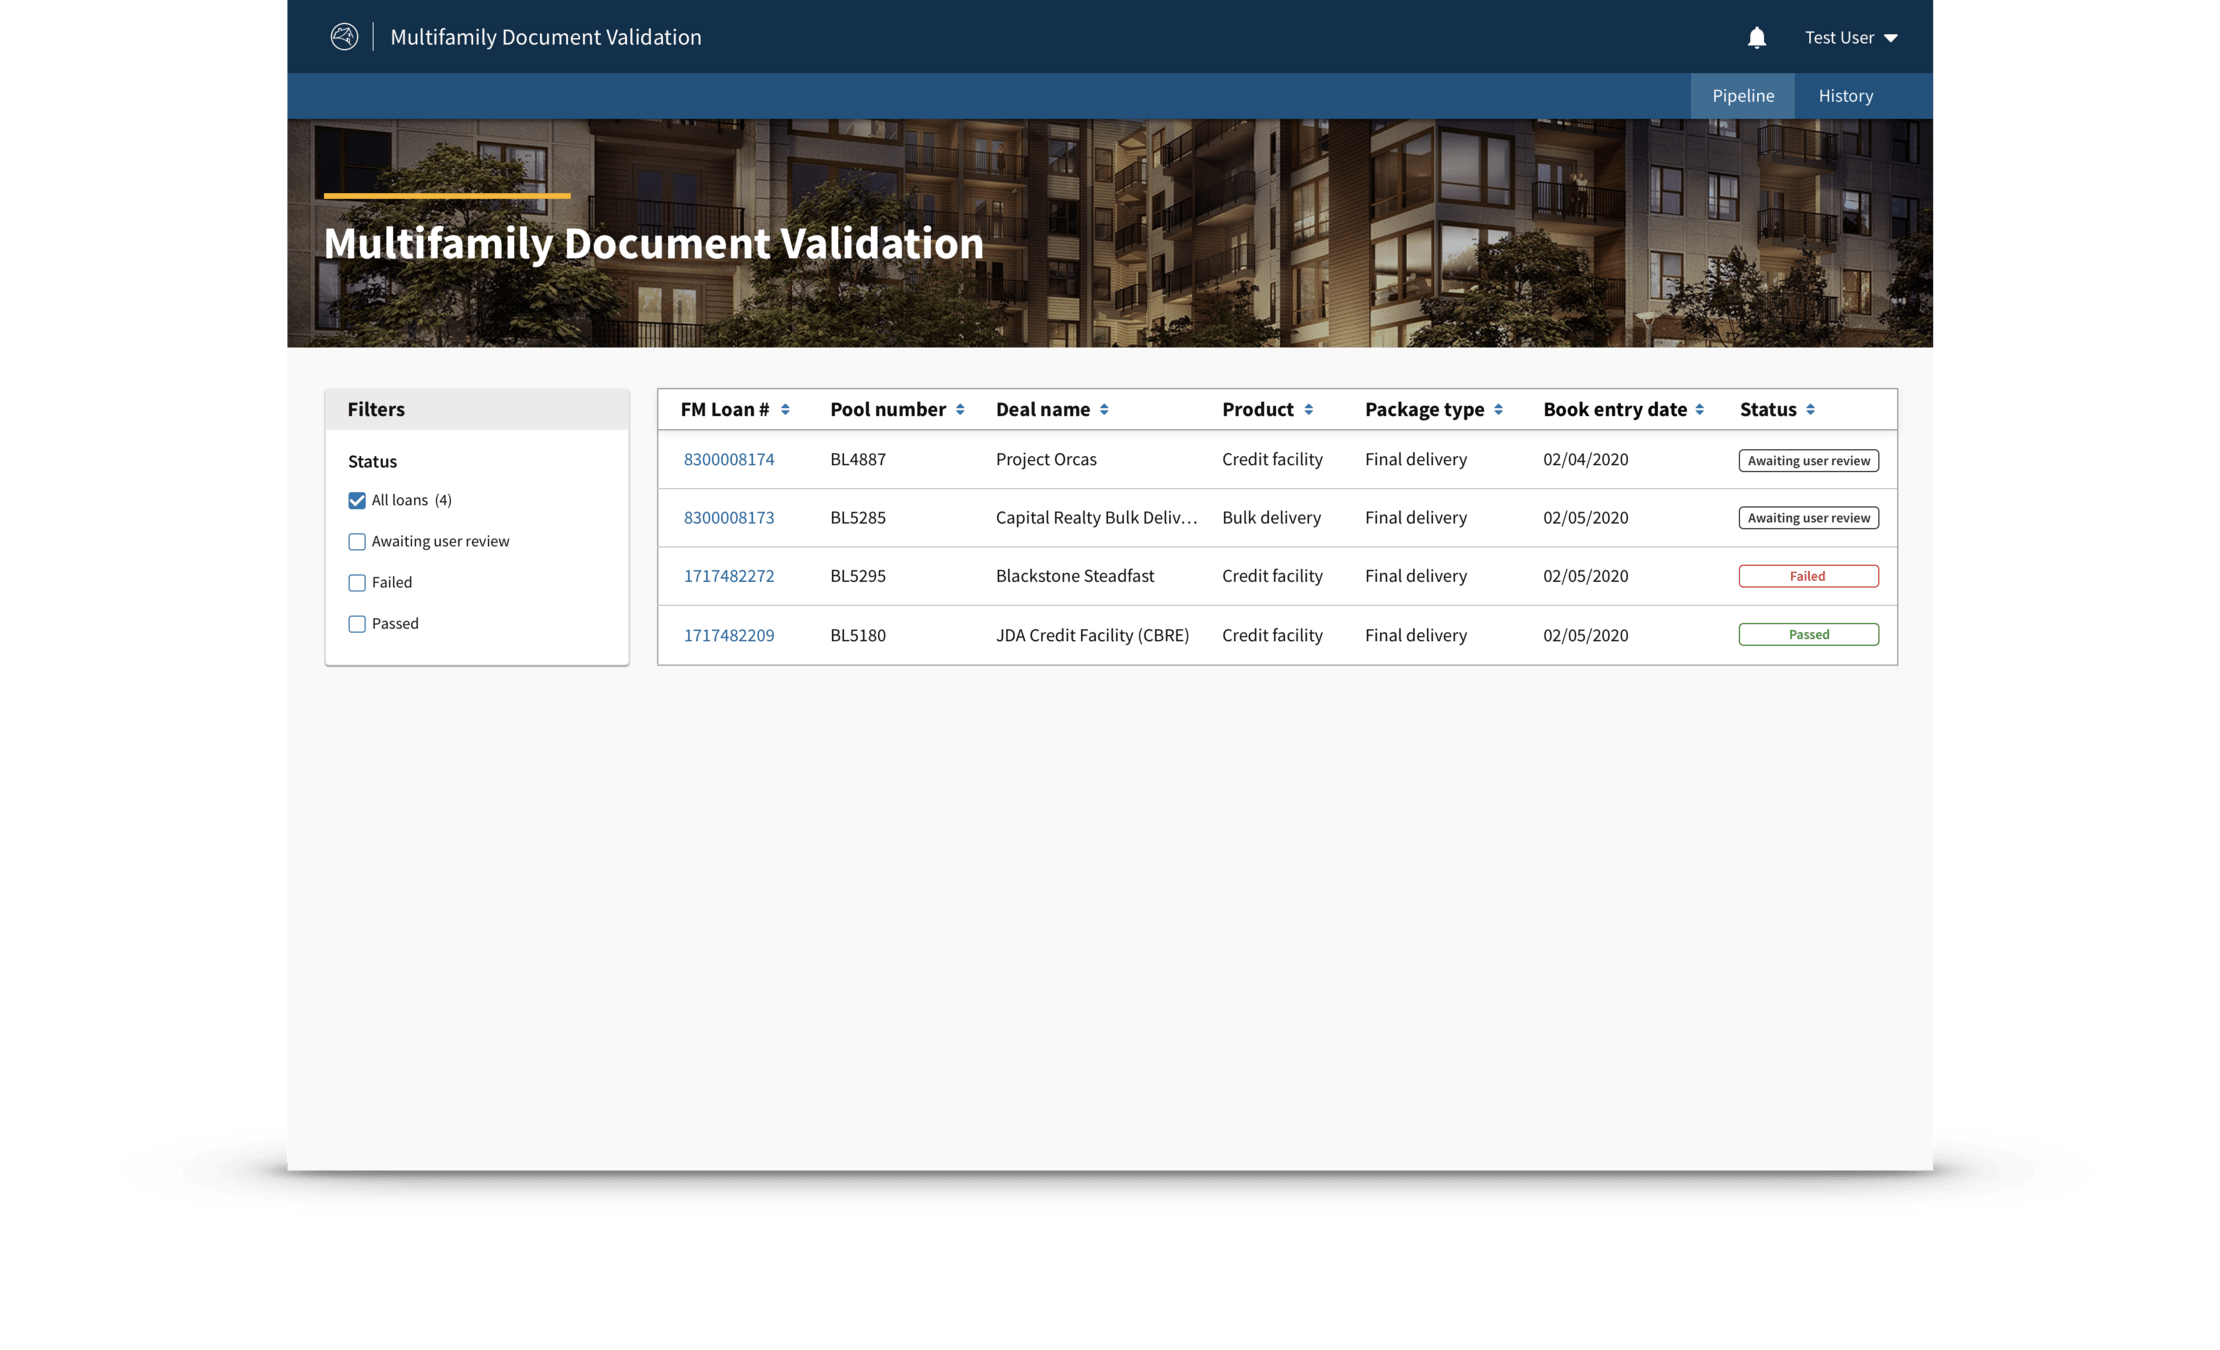Sort by Package type column arrows
This screenshot has width=2220, height=1350.
(1498, 410)
